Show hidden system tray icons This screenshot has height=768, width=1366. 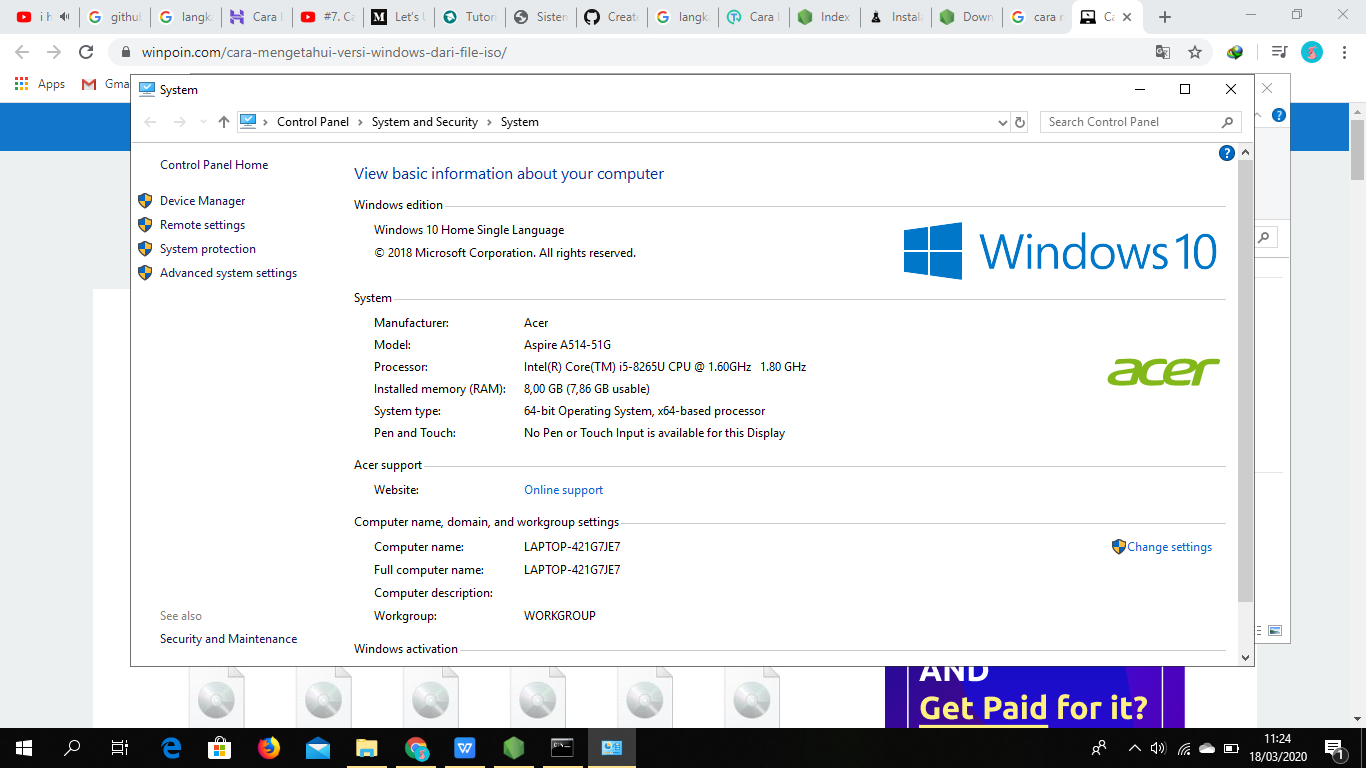[x=1134, y=747]
